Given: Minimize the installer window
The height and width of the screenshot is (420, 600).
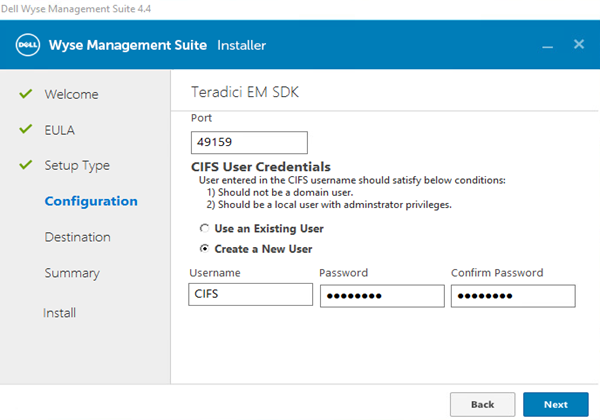Looking at the screenshot, I should point(547,46).
